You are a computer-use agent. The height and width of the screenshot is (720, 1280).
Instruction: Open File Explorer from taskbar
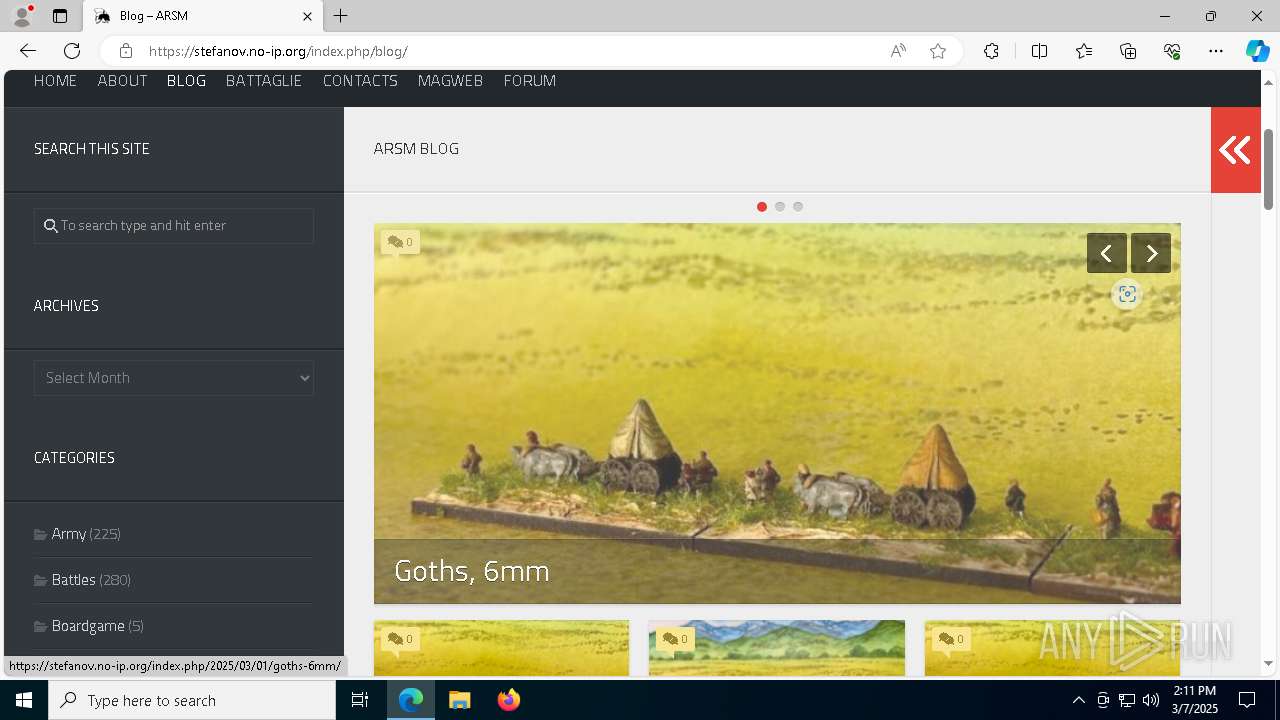[459, 700]
